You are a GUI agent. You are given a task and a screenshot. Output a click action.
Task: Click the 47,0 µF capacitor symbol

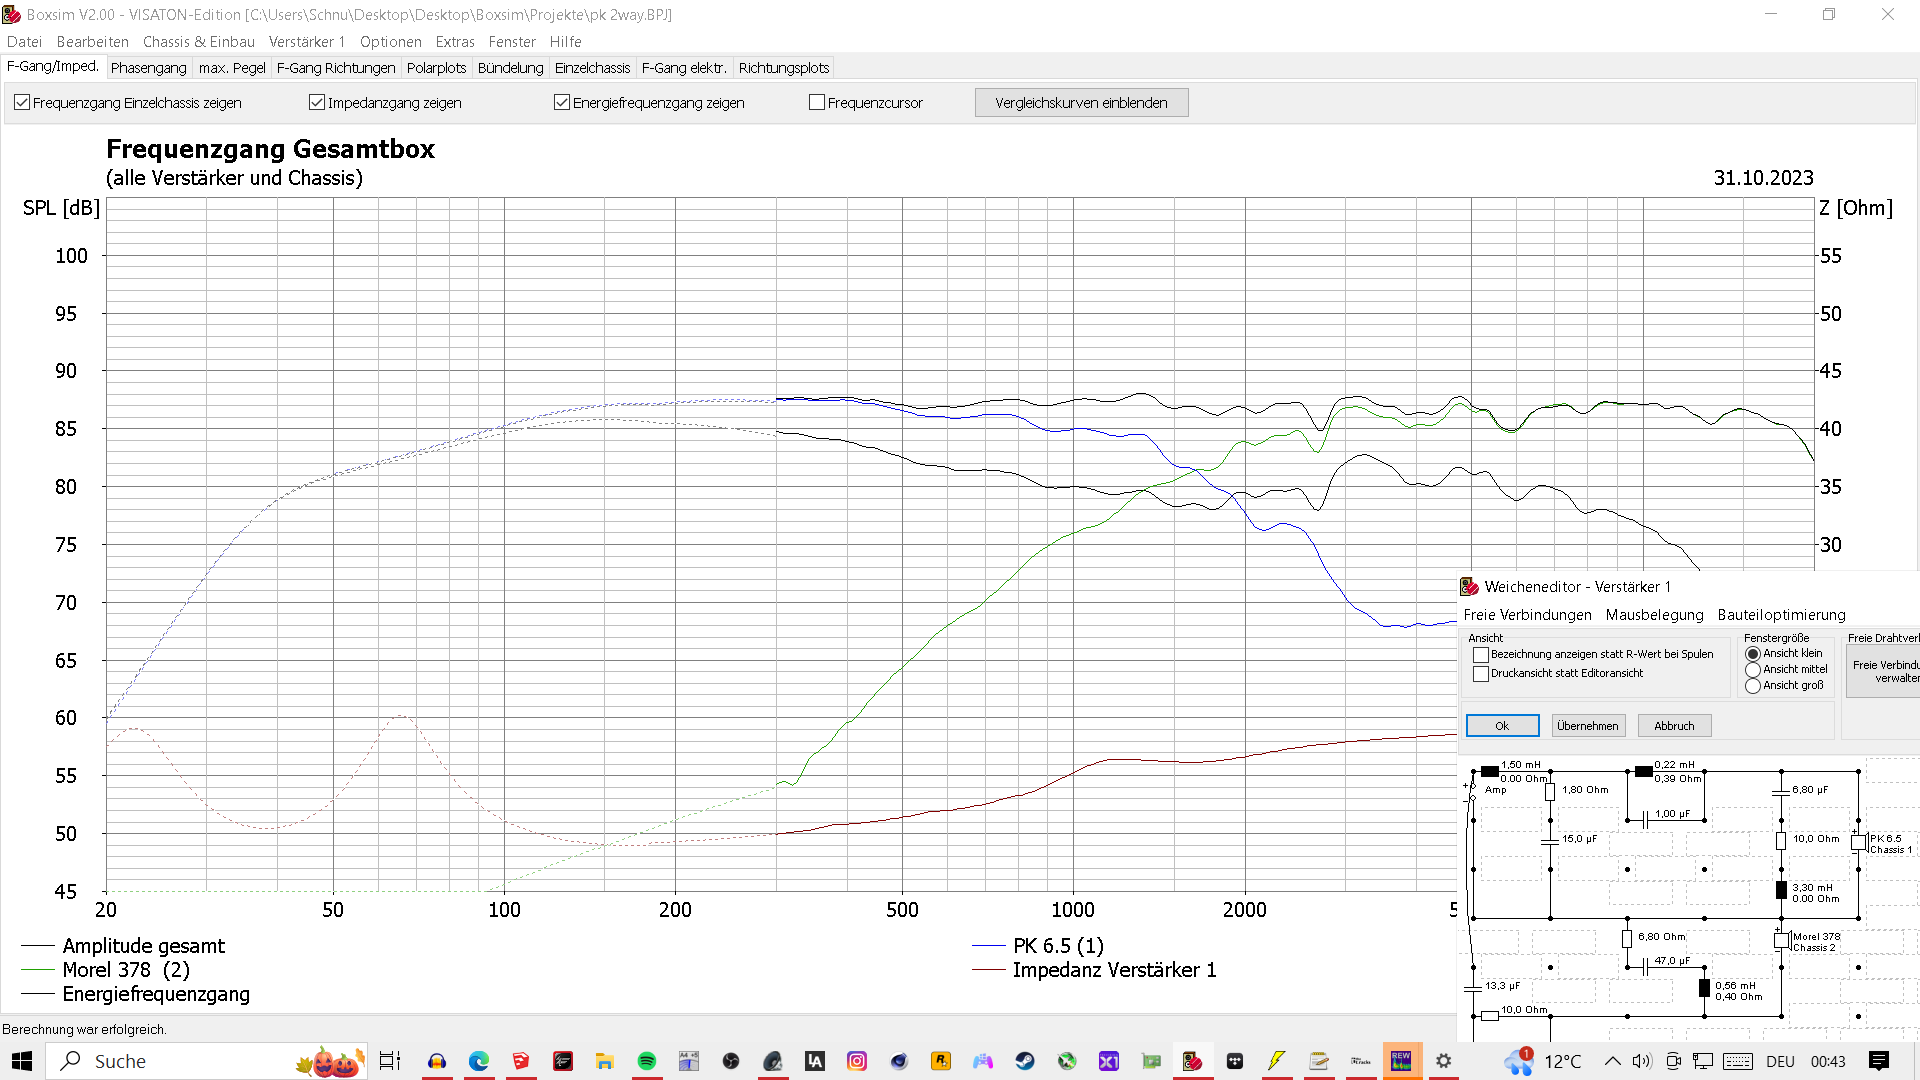tap(1645, 966)
